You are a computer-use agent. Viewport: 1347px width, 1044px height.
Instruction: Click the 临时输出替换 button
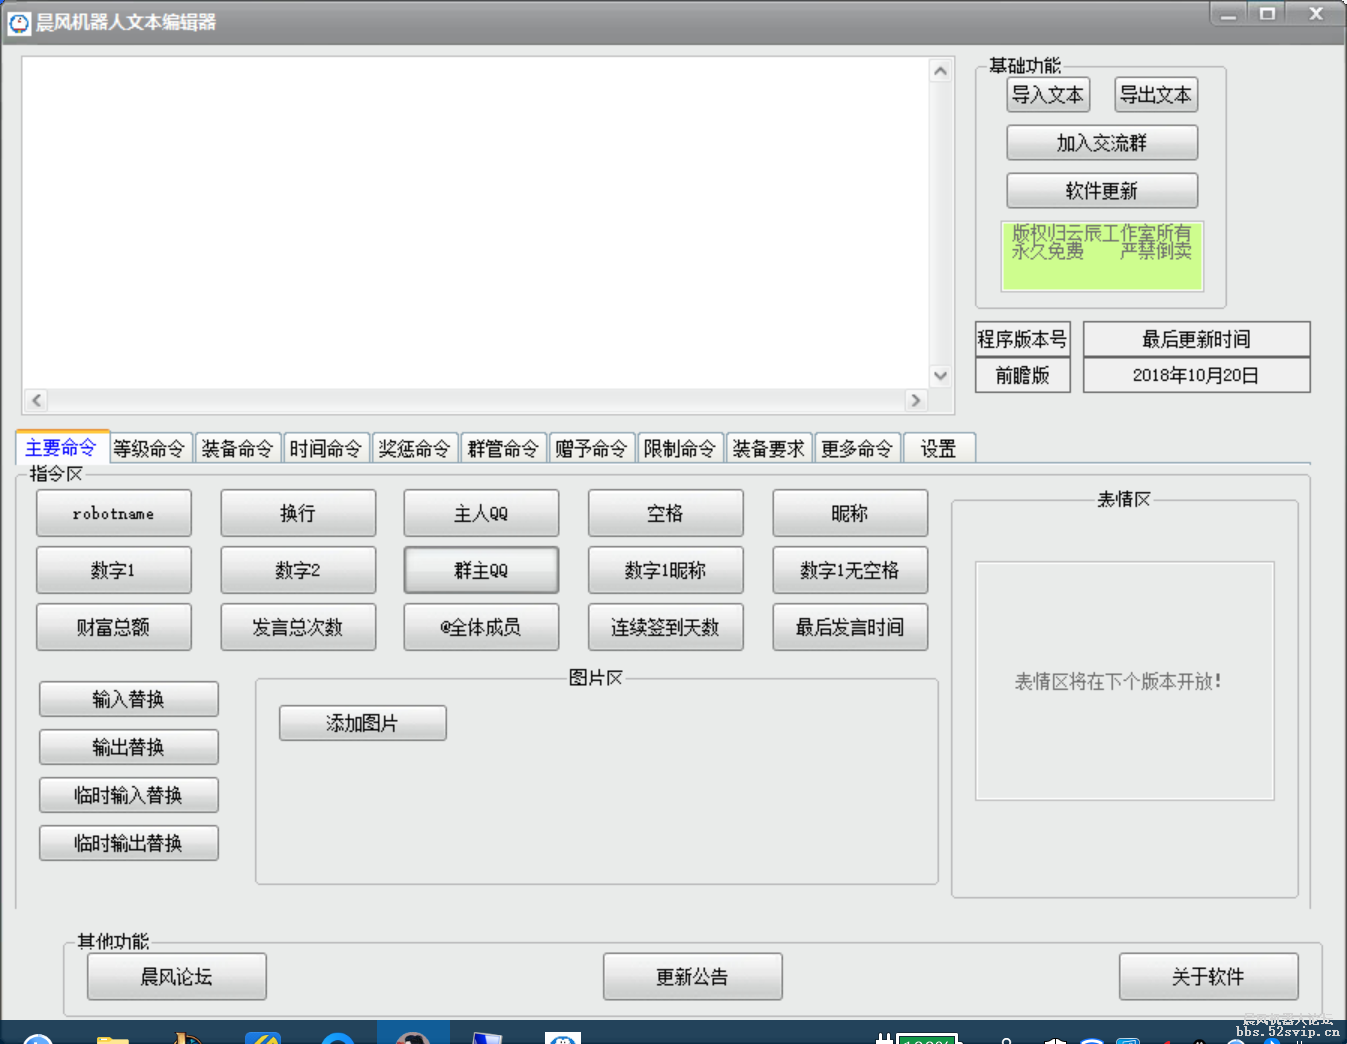click(x=128, y=843)
